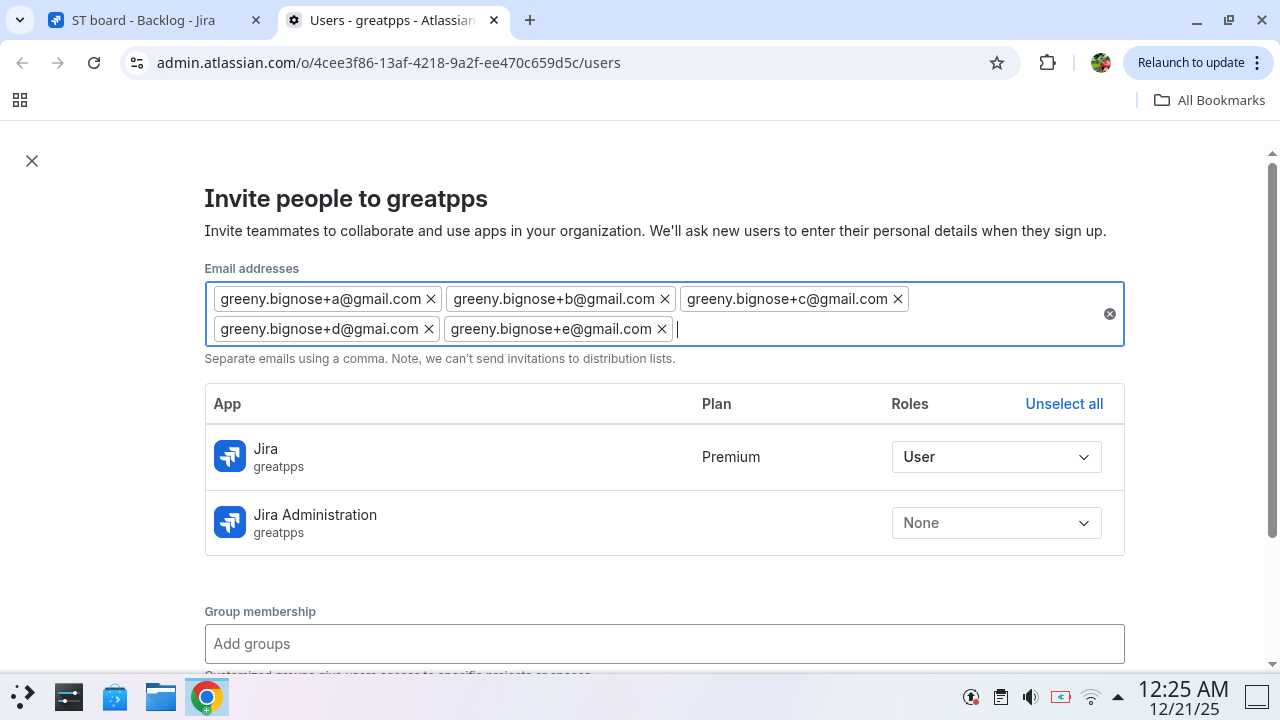Open the application launcher in taskbar

point(23,697)
